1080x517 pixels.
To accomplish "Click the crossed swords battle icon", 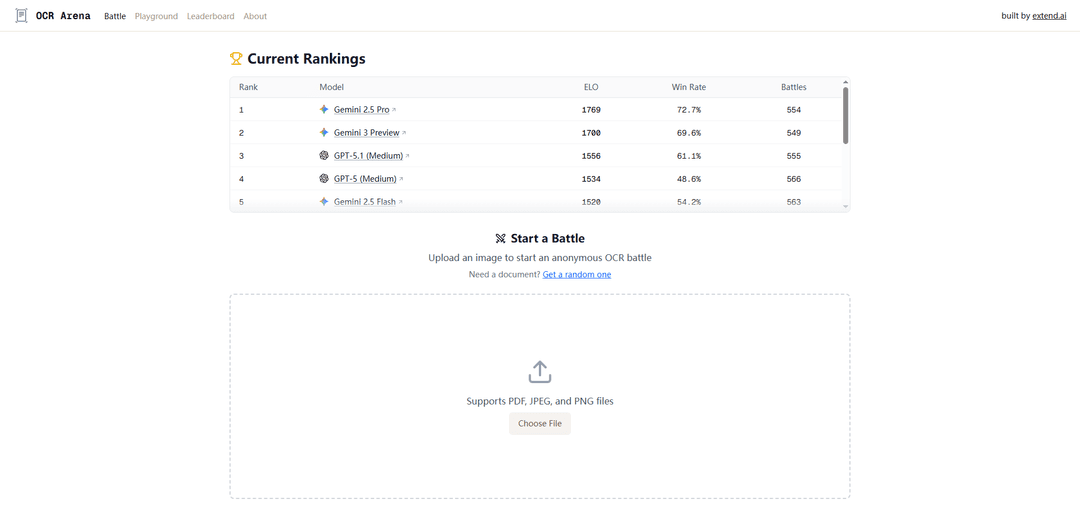I will tap(501, 239).
